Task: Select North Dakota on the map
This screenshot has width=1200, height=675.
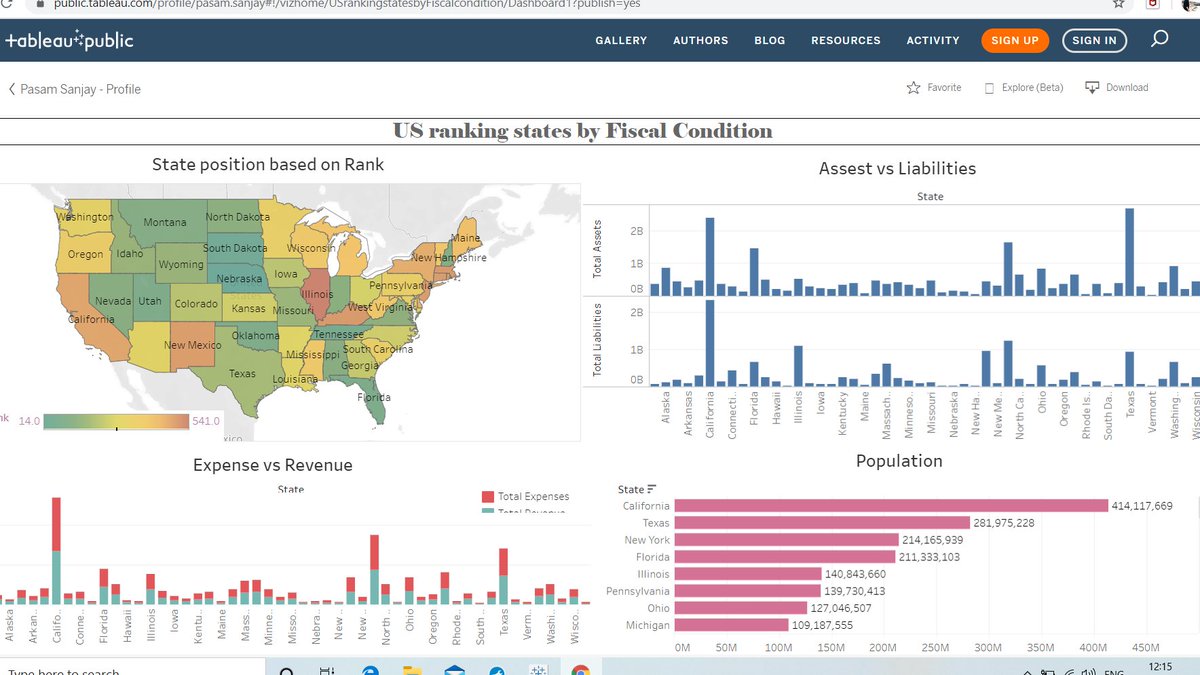Action: (x=238, y=217)
